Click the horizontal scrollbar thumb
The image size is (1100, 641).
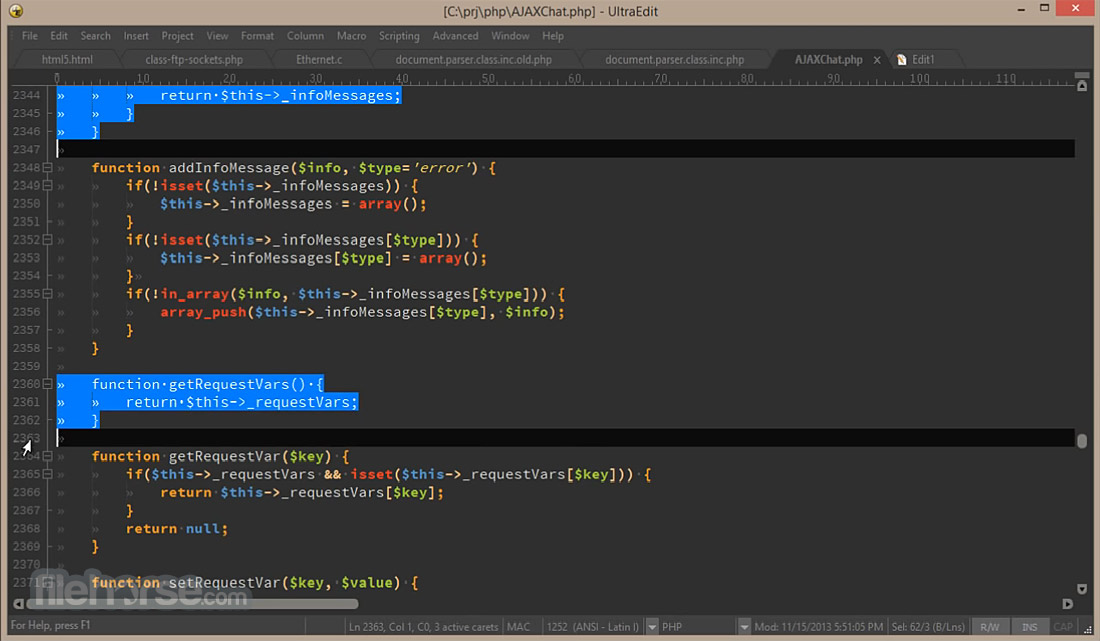pyautogui.click(x=192, y=604)
